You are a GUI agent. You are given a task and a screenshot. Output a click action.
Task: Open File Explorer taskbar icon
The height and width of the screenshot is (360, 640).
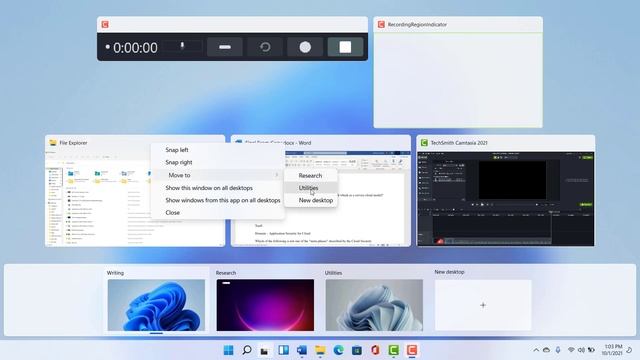[x=320, y=350]
